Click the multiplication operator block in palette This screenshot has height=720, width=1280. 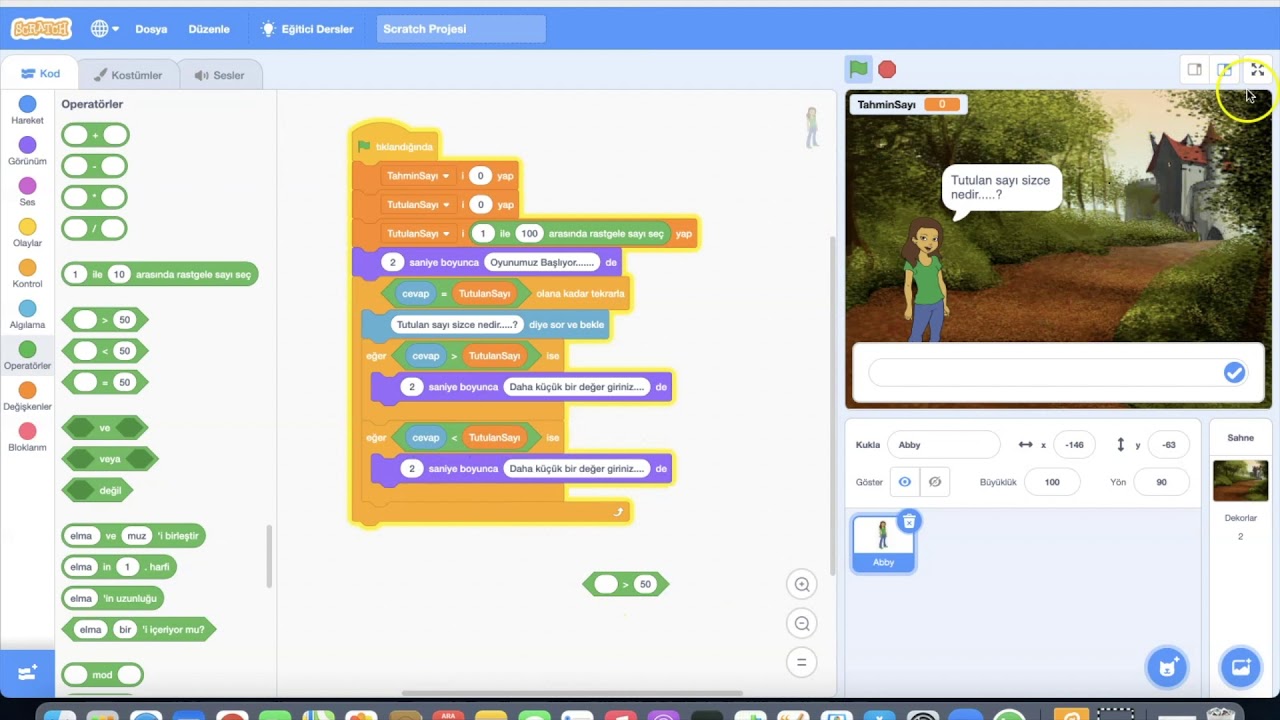pyautogui.click(x=95, y=197)
